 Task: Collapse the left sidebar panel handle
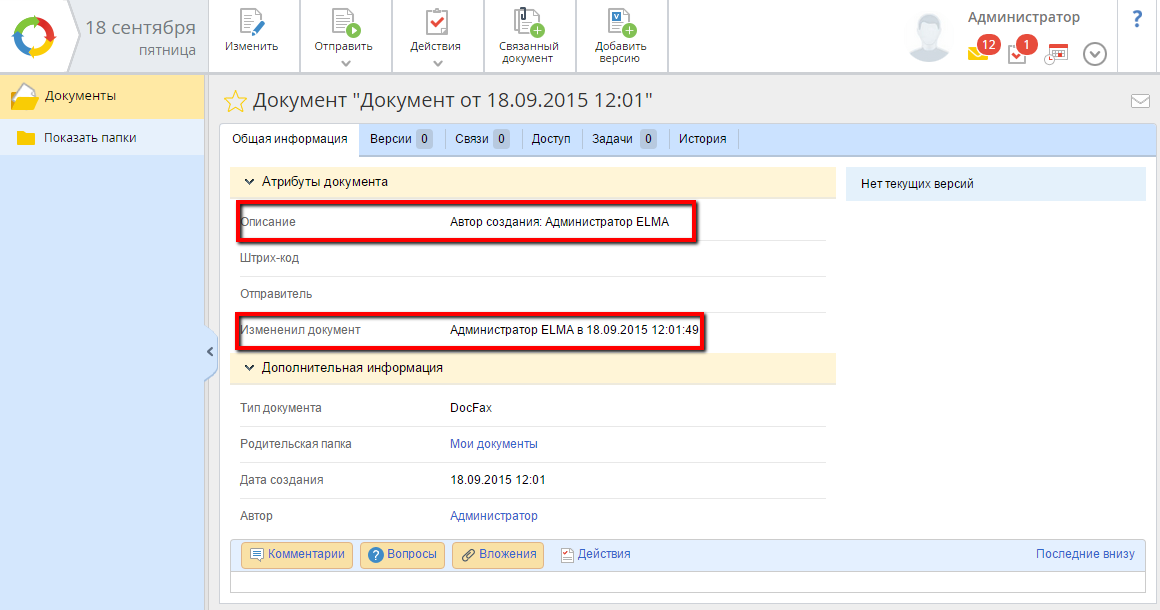[210, 351]
